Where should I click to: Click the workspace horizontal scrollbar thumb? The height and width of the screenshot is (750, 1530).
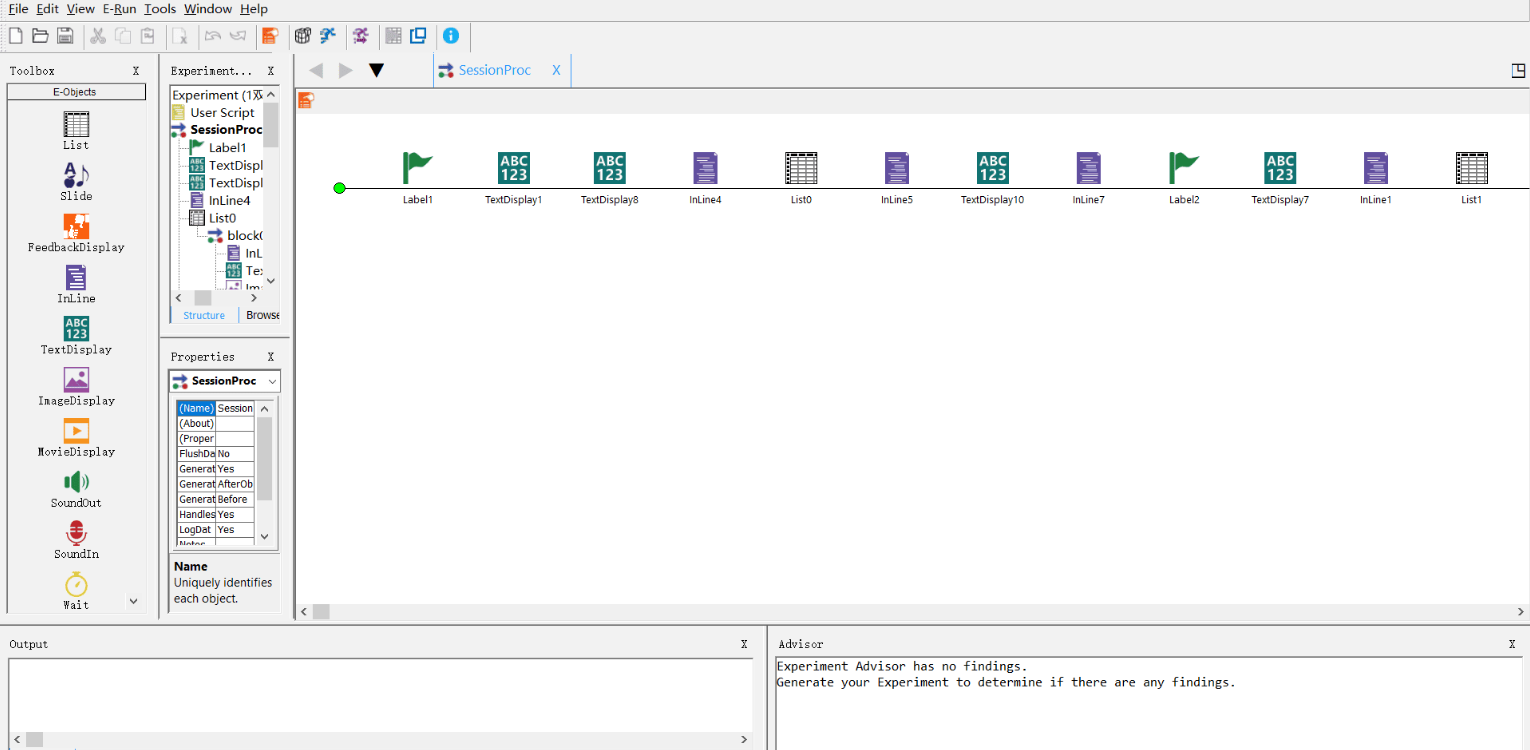[321, 611]
